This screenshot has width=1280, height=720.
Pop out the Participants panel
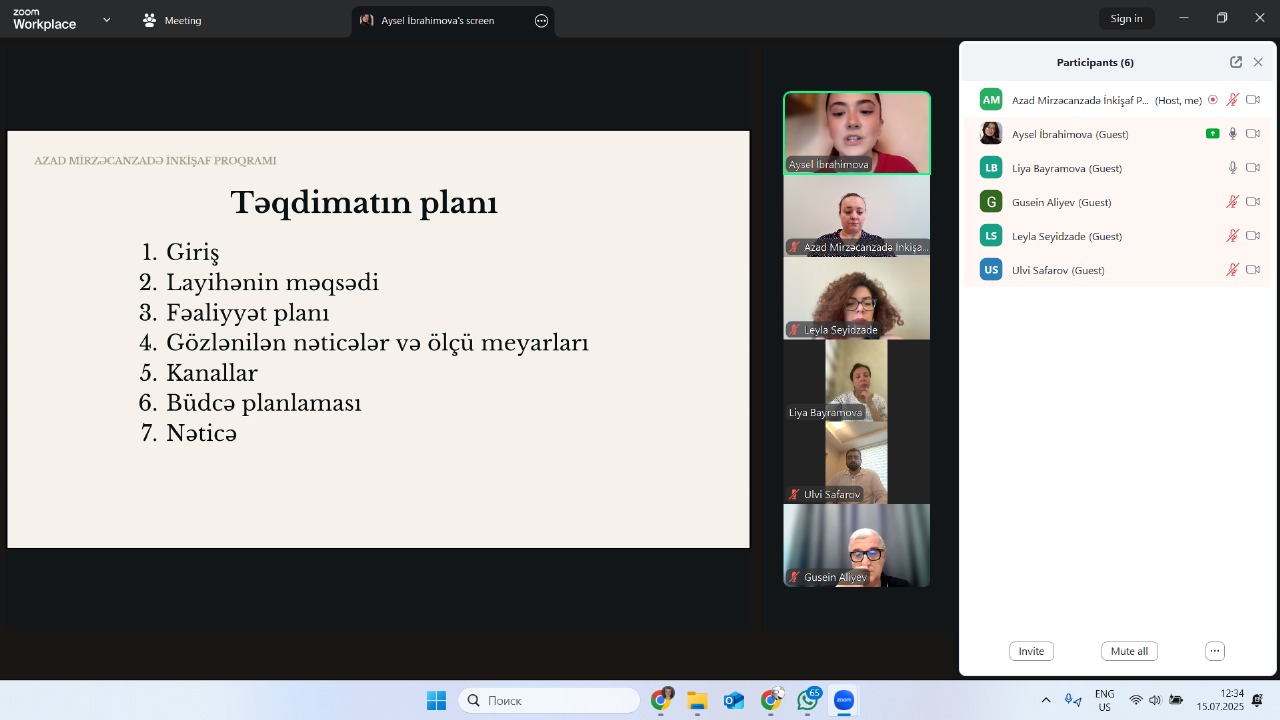[1236, 62]
